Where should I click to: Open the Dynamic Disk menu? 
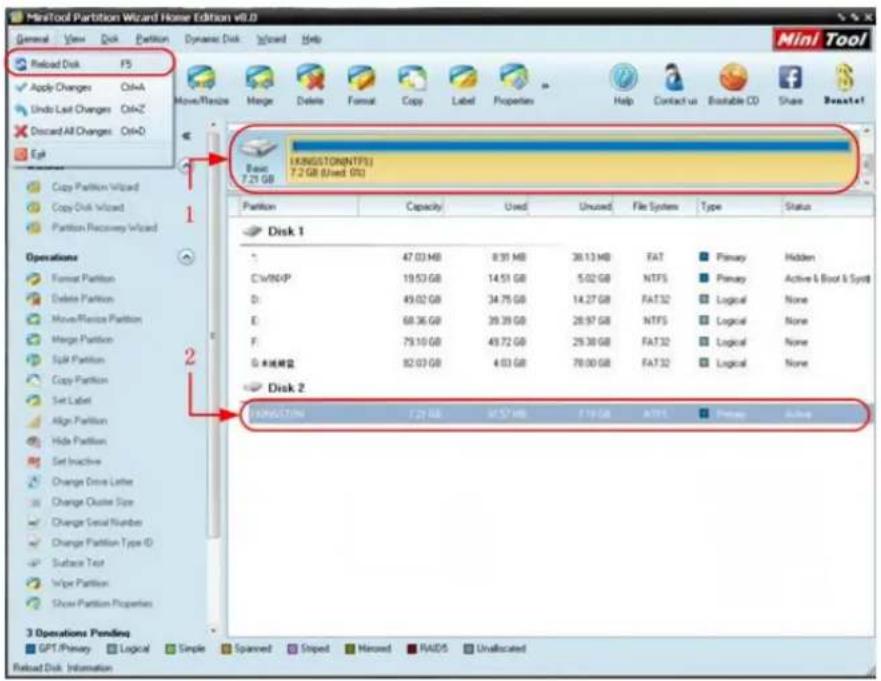[x=212, y=39]
